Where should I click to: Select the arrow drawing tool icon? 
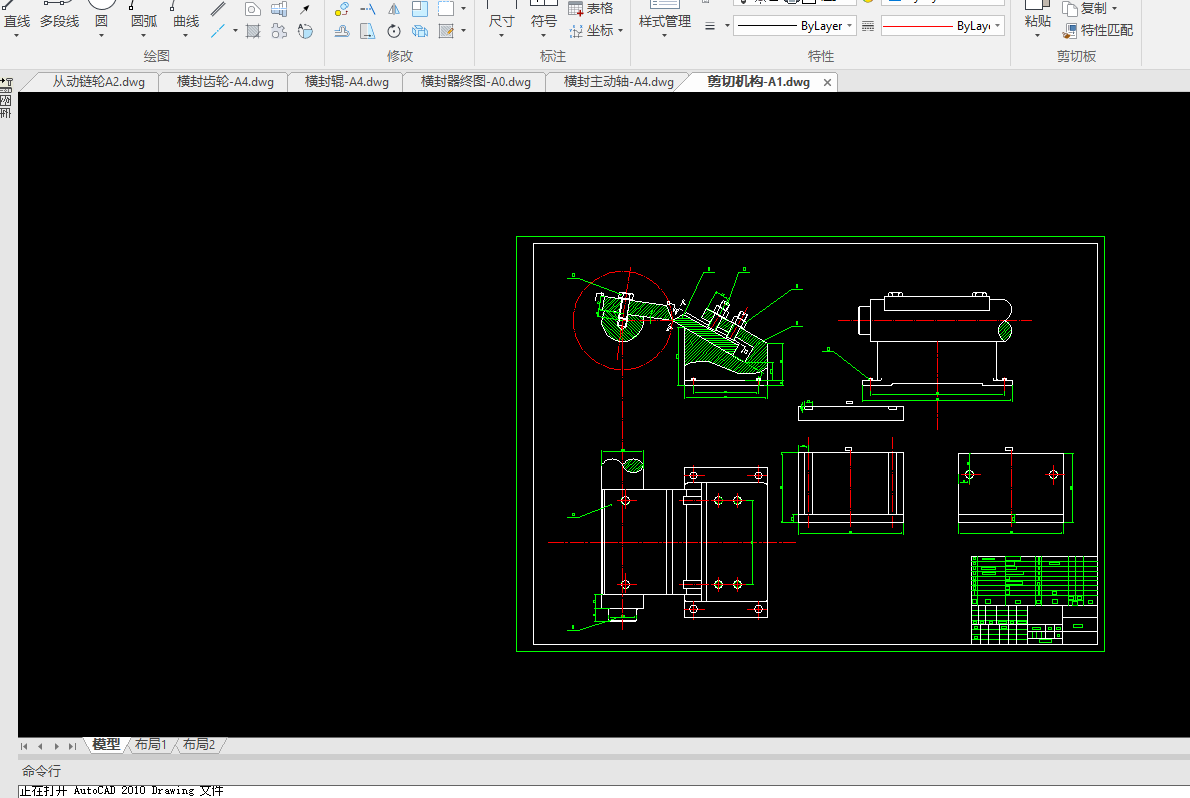305,8
